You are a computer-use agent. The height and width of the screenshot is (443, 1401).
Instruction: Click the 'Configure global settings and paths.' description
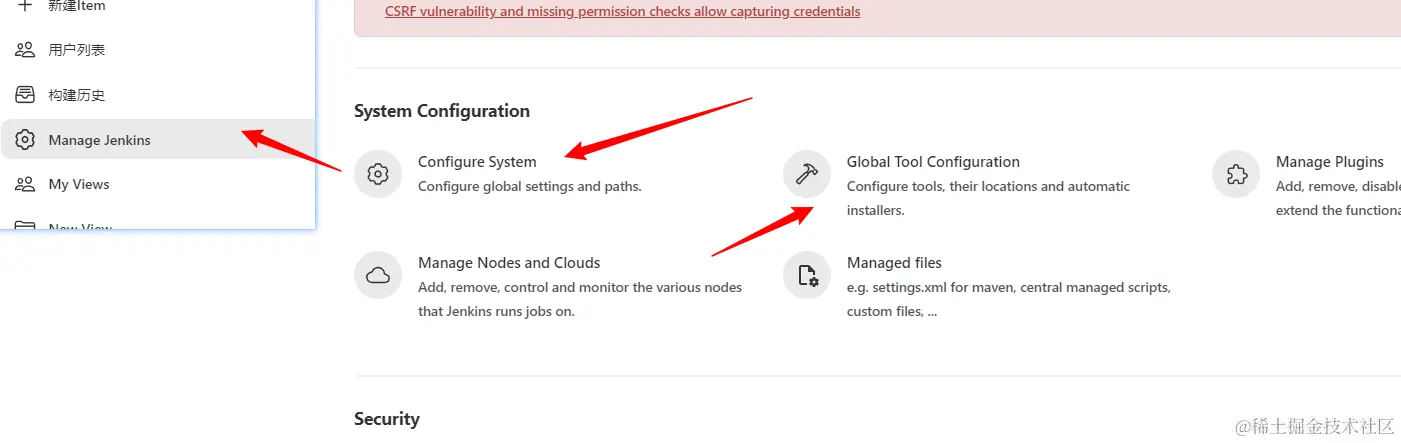click(x=530, y=186)
